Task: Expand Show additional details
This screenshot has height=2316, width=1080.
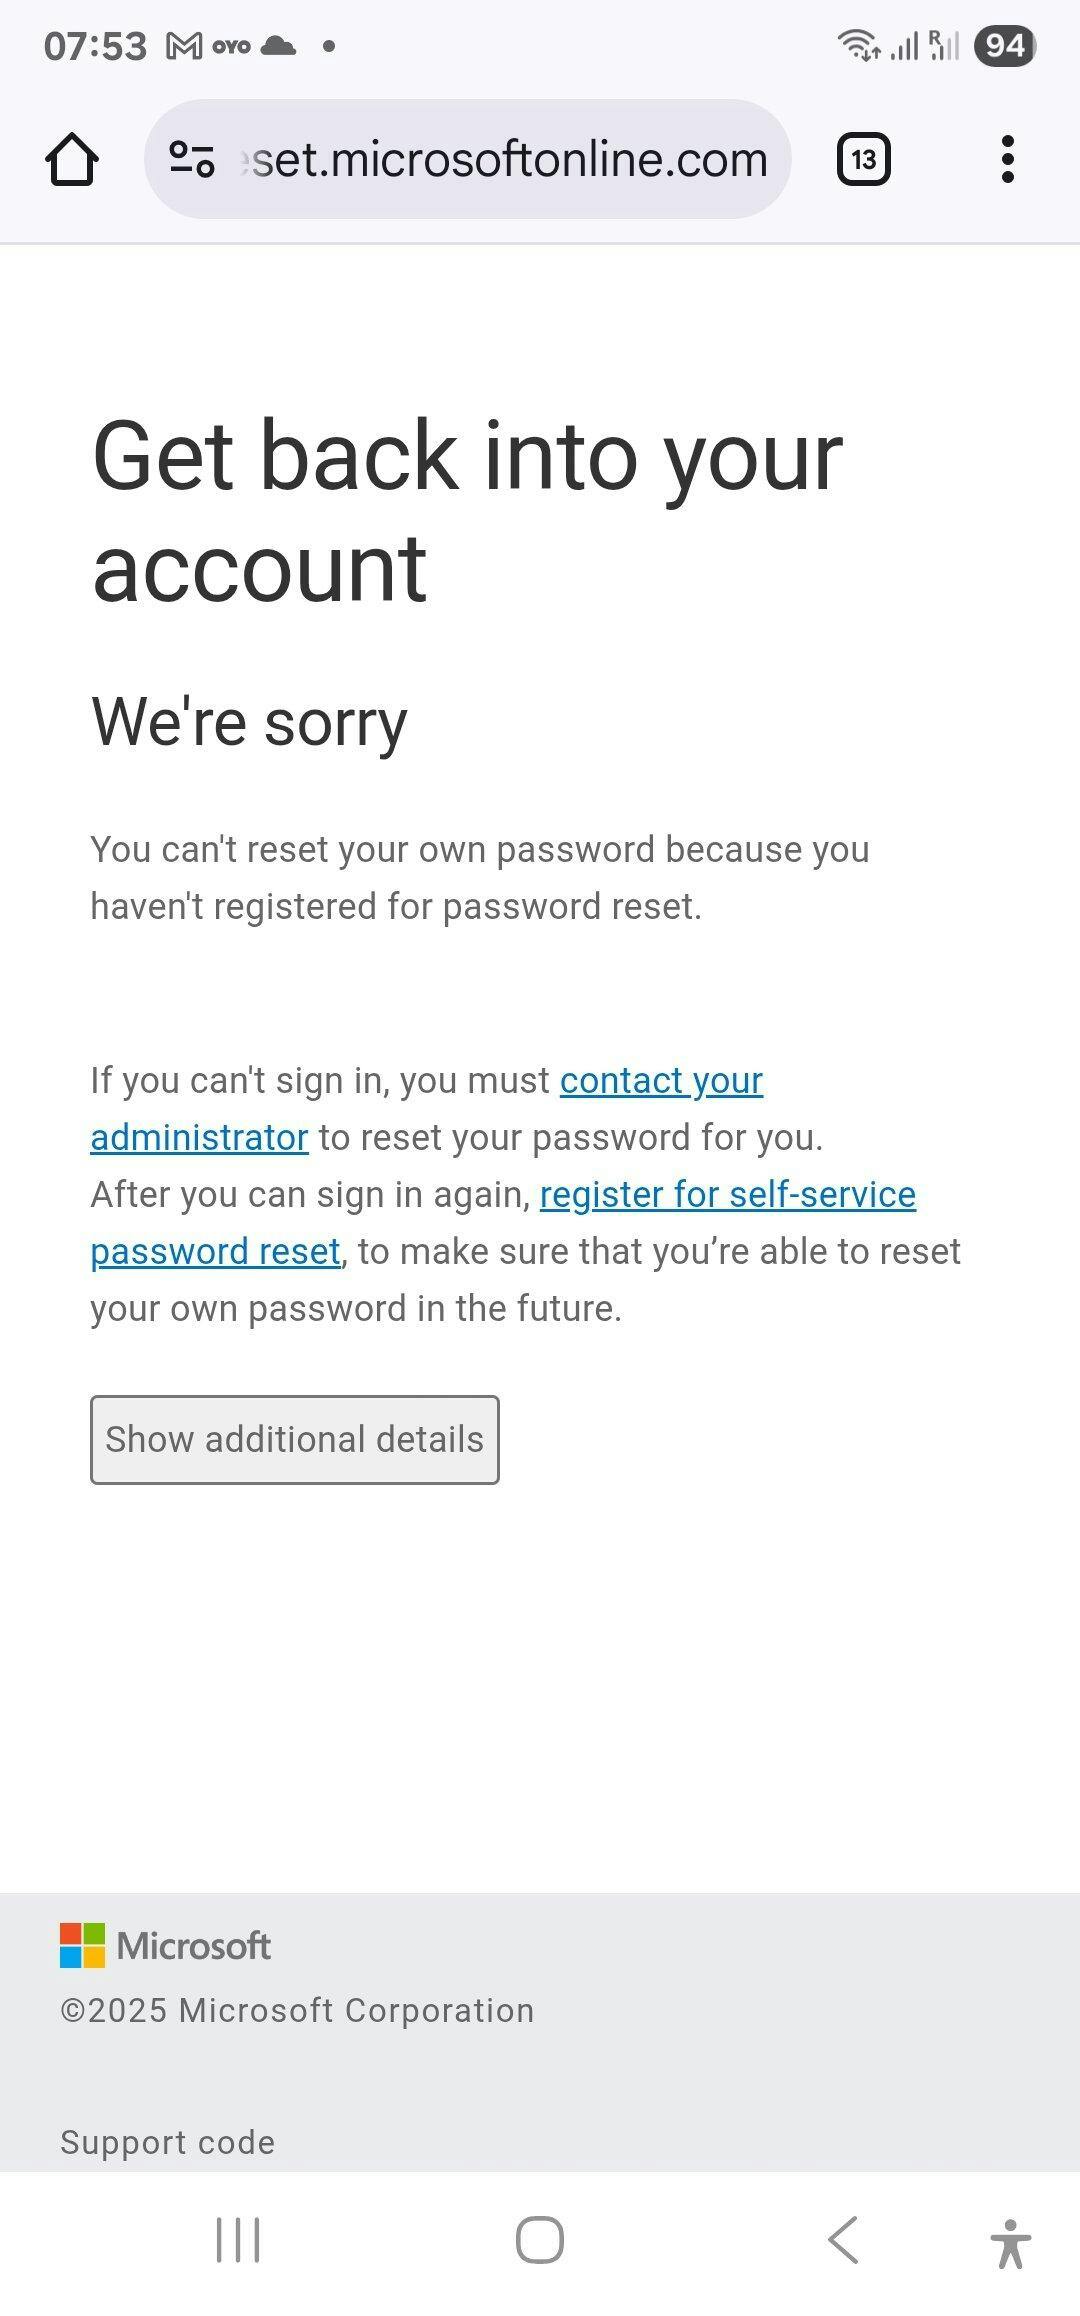Action: pos(295,1440)
